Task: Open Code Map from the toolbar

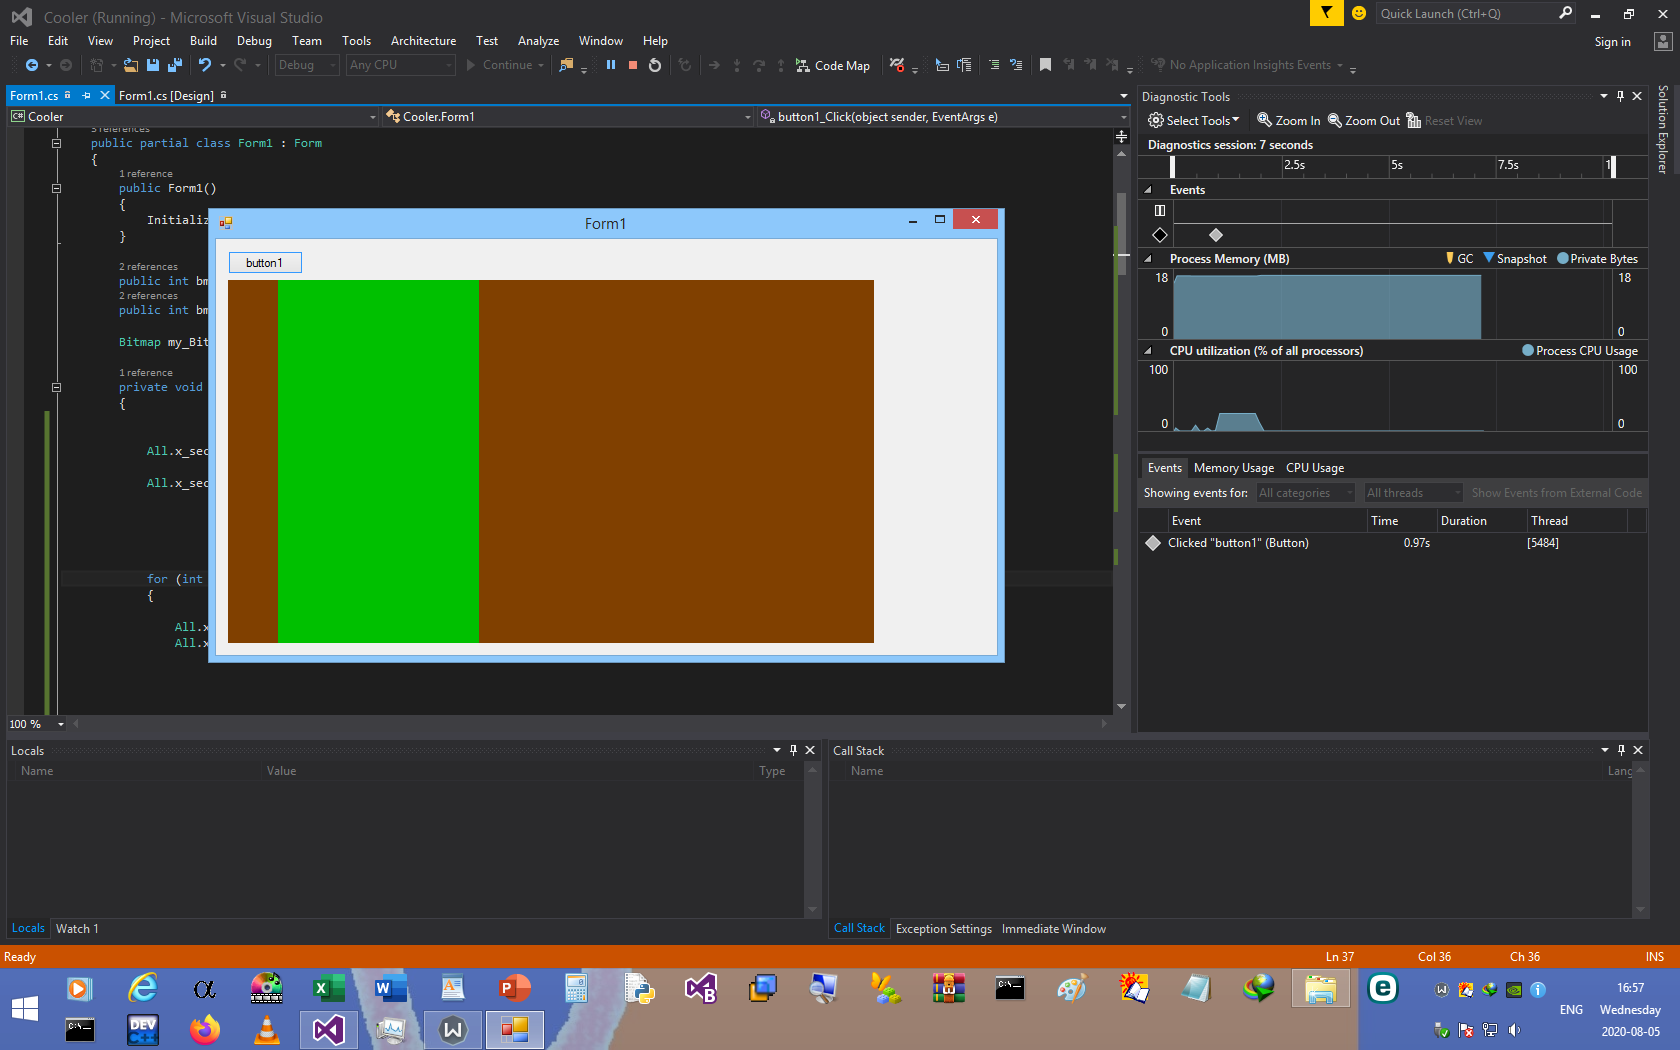Action: 833,65
